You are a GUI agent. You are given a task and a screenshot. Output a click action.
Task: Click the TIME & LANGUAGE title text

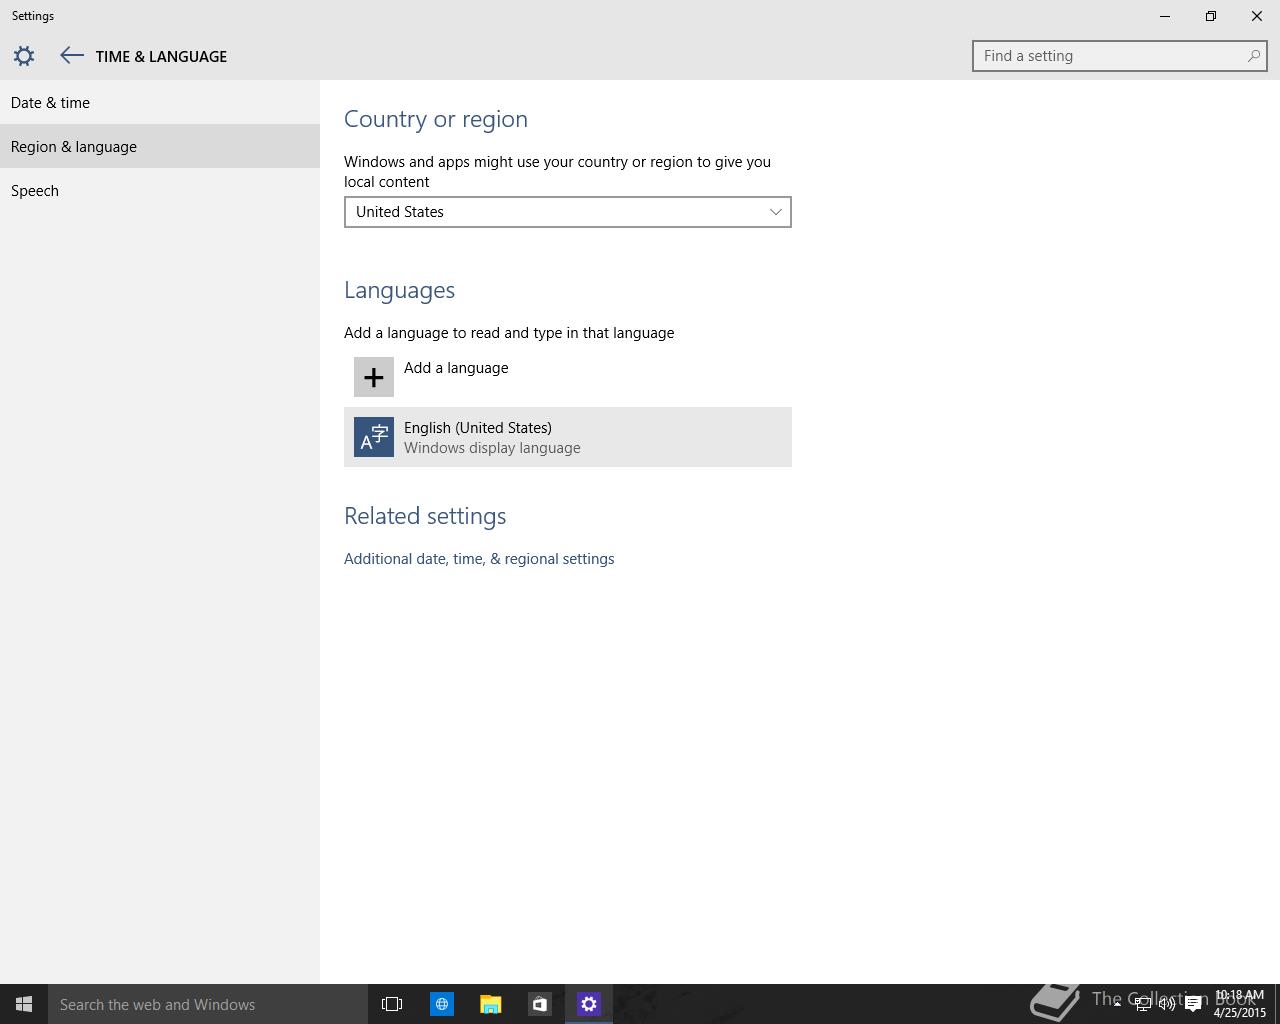point(161,56)
